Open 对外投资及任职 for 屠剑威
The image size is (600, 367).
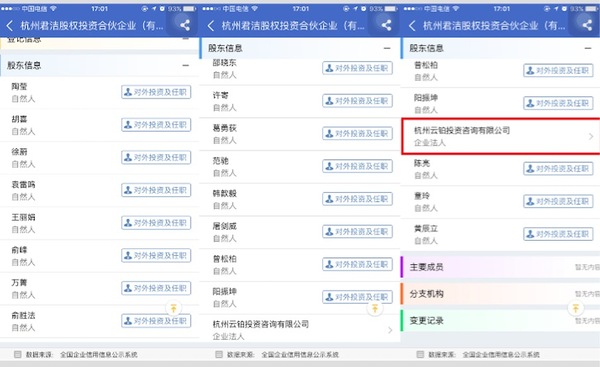(x=357, y=232)
